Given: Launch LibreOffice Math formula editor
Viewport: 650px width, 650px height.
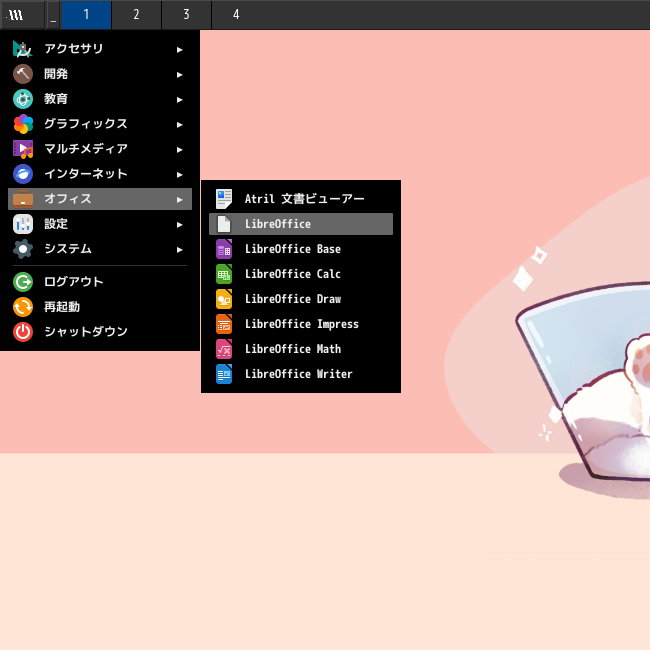Looking at the screenshot, I should (x=301, y=349).
